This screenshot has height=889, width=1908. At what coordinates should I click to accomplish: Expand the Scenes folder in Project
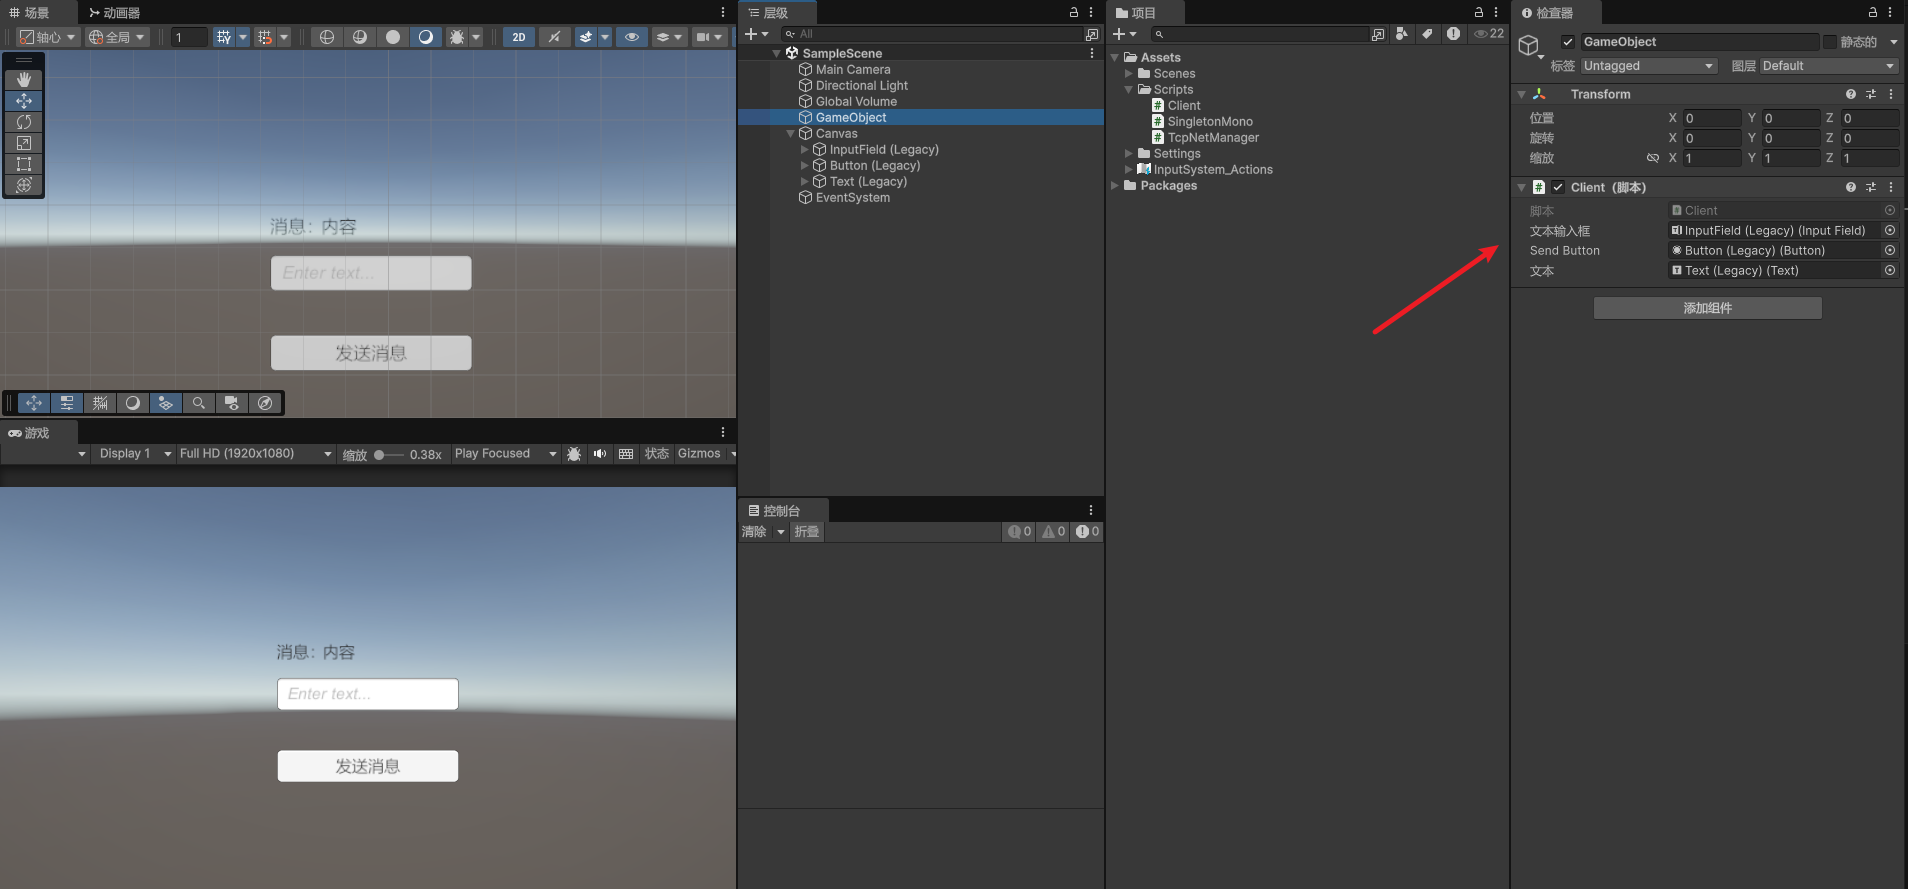click(x=1129, y=74)
